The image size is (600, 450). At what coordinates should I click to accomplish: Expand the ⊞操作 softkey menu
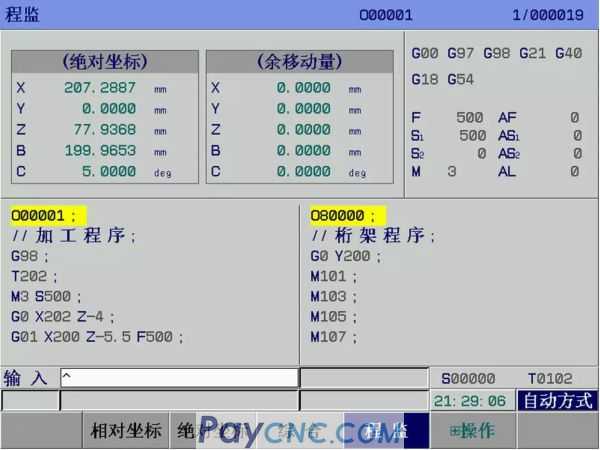coord(471,431)
